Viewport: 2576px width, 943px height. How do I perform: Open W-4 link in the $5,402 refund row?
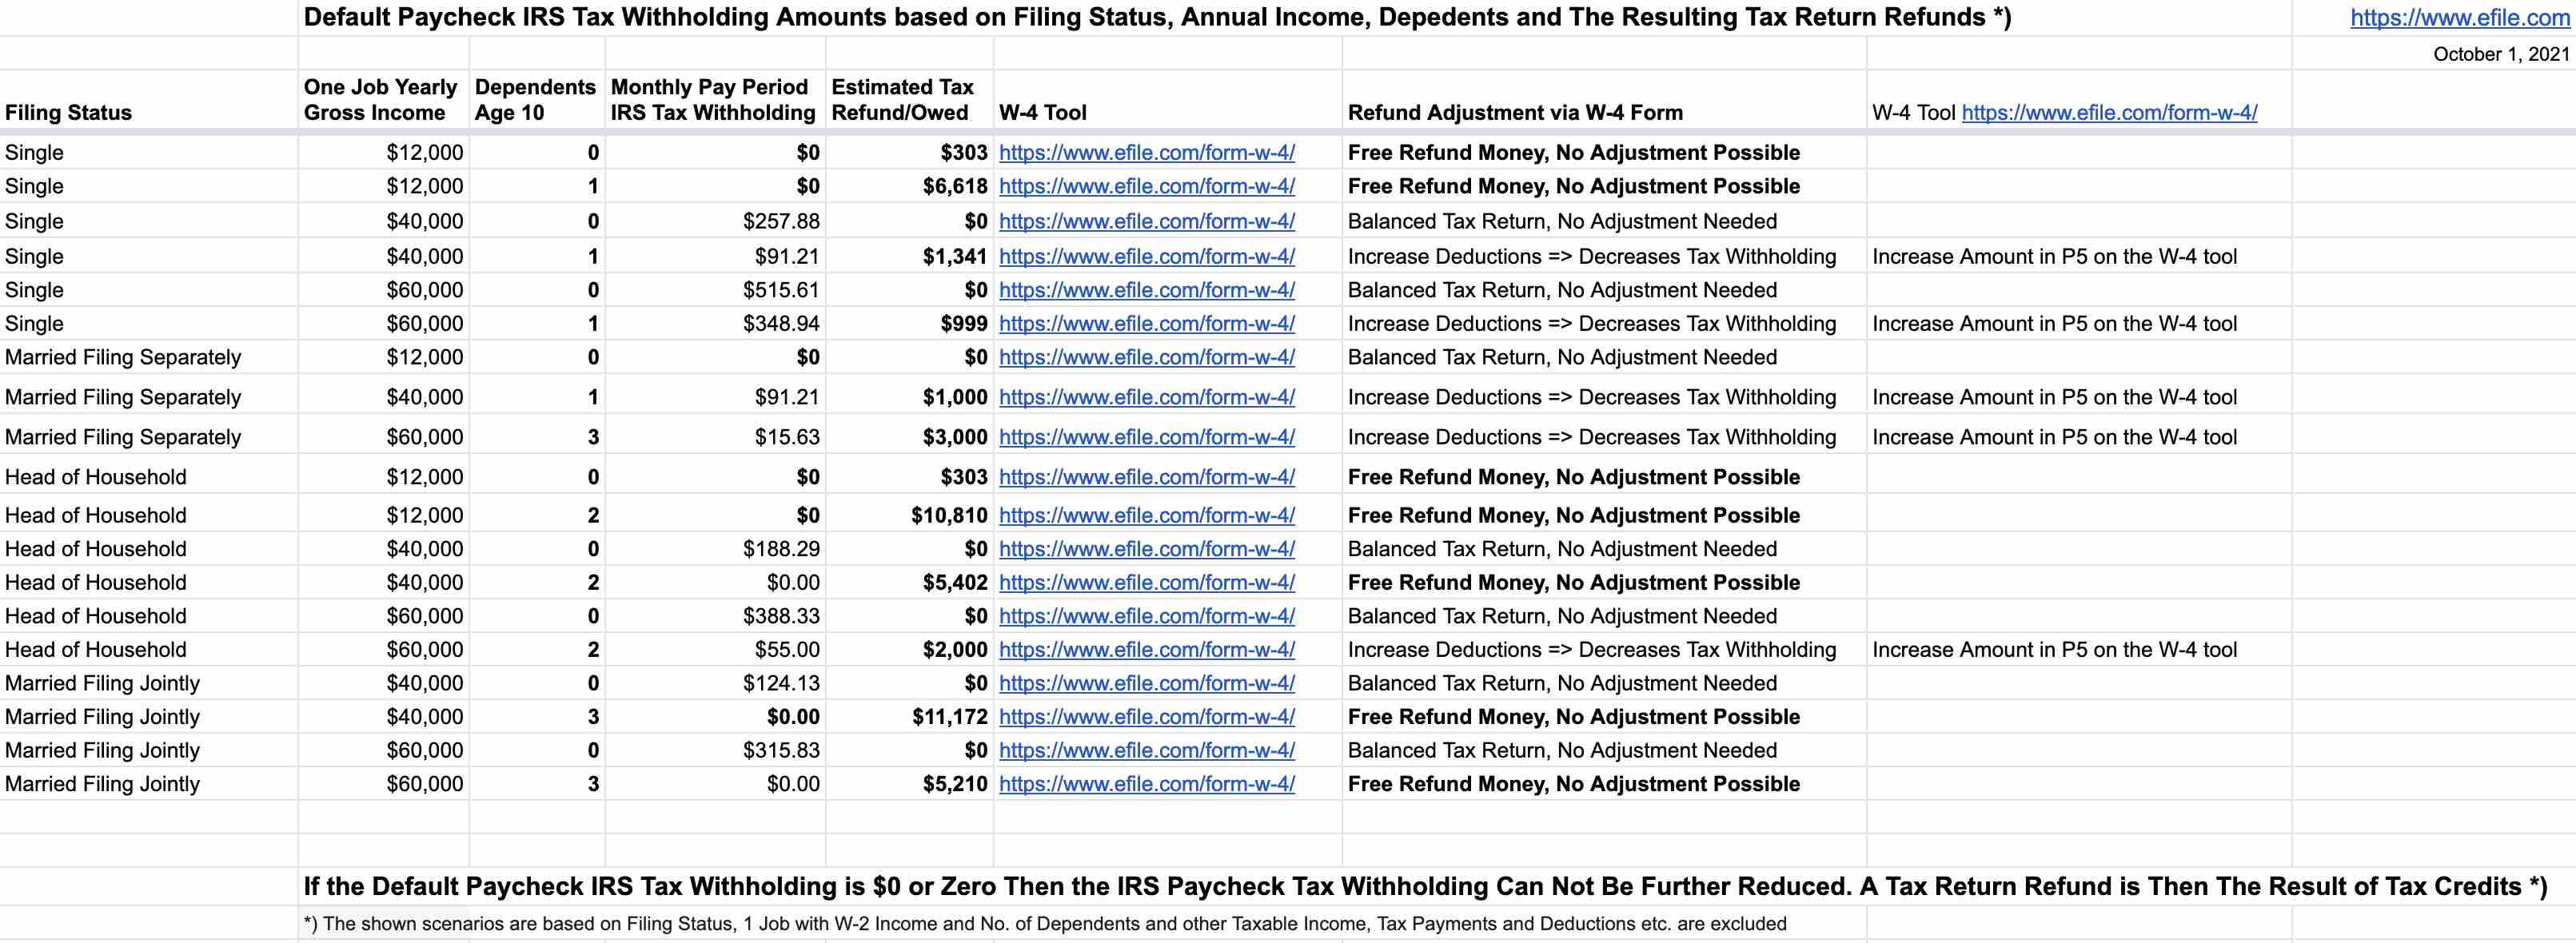(1147, 582)
